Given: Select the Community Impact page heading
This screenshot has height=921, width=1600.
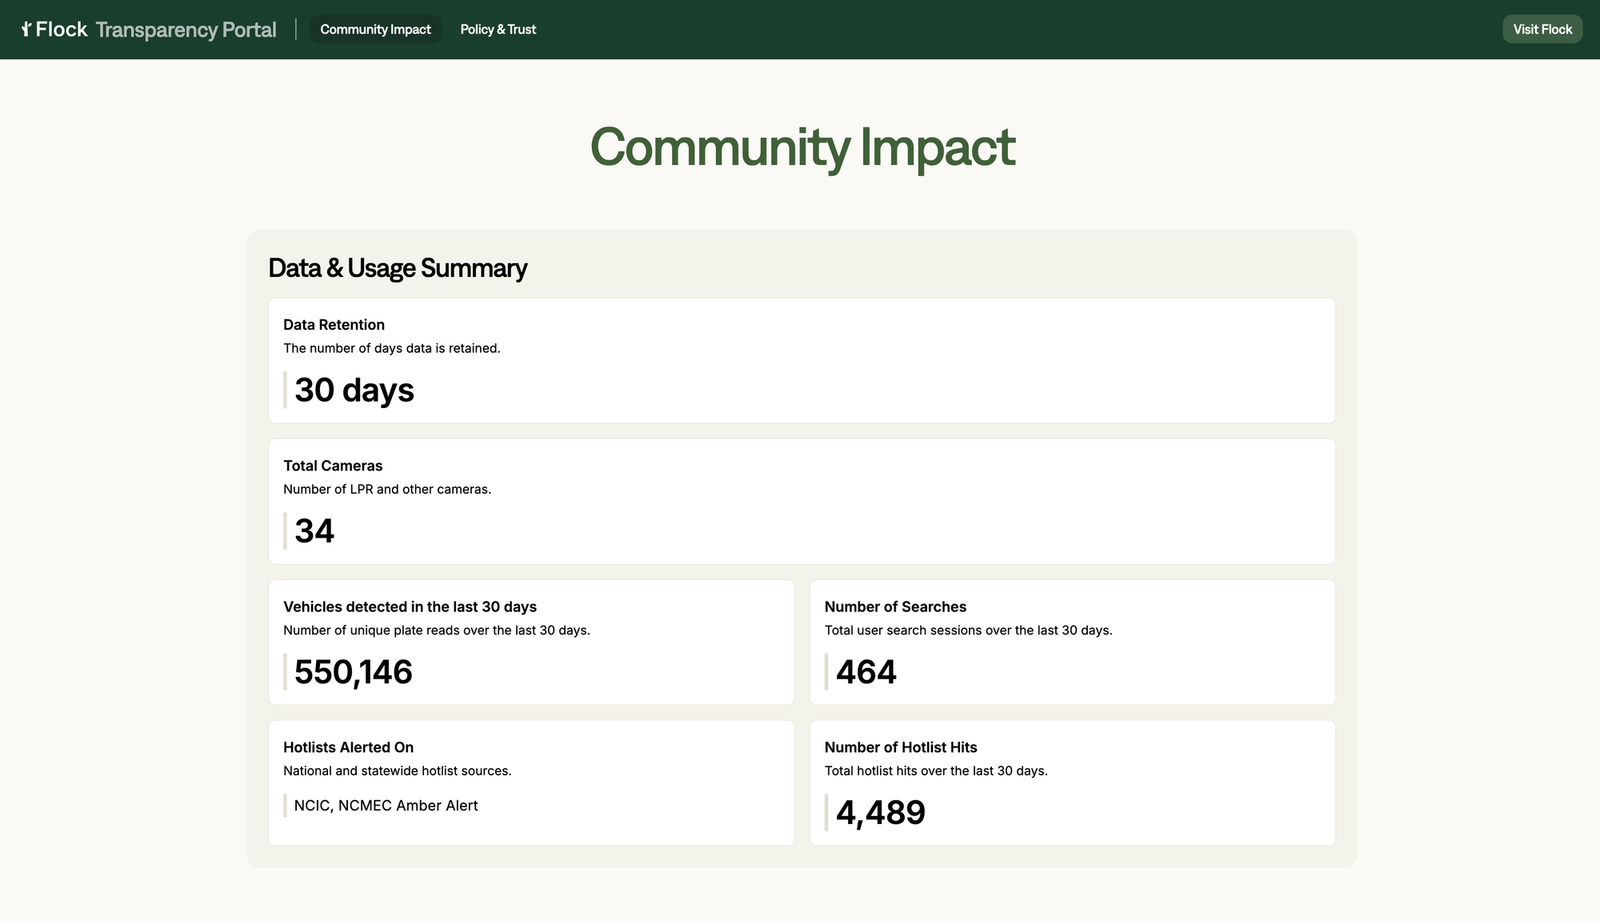Looking at the screenshot, I should (802, 147).
